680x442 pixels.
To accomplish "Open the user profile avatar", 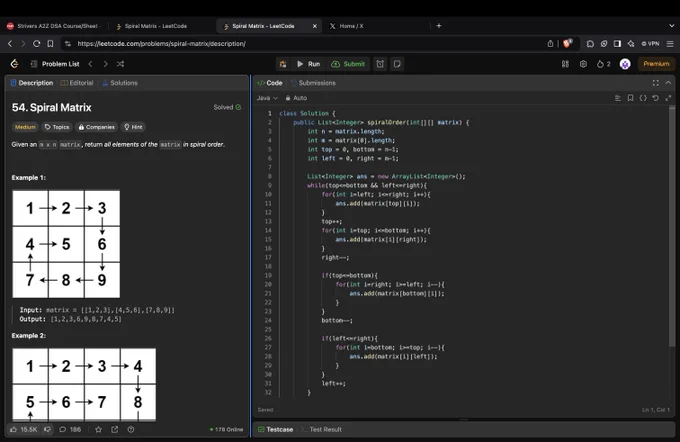I will [625, 64].
